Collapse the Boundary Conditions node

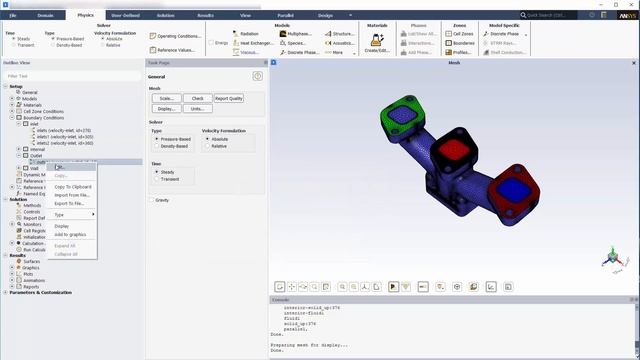pos(12,118)
